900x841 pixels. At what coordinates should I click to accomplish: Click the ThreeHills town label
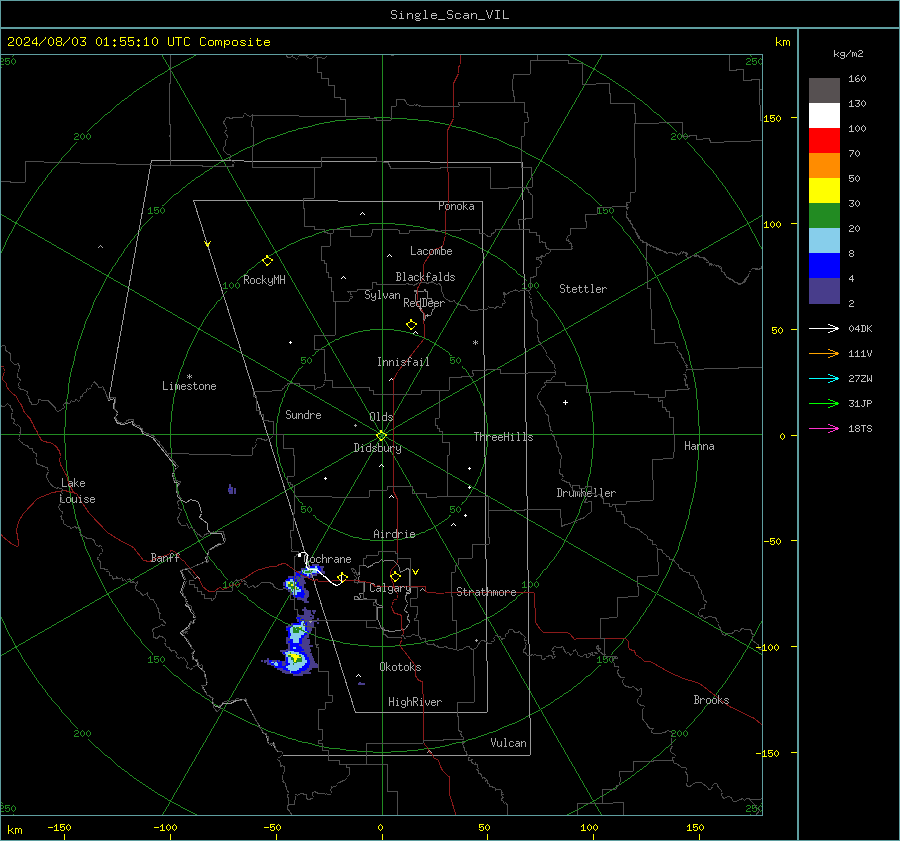tap(503, 437)
